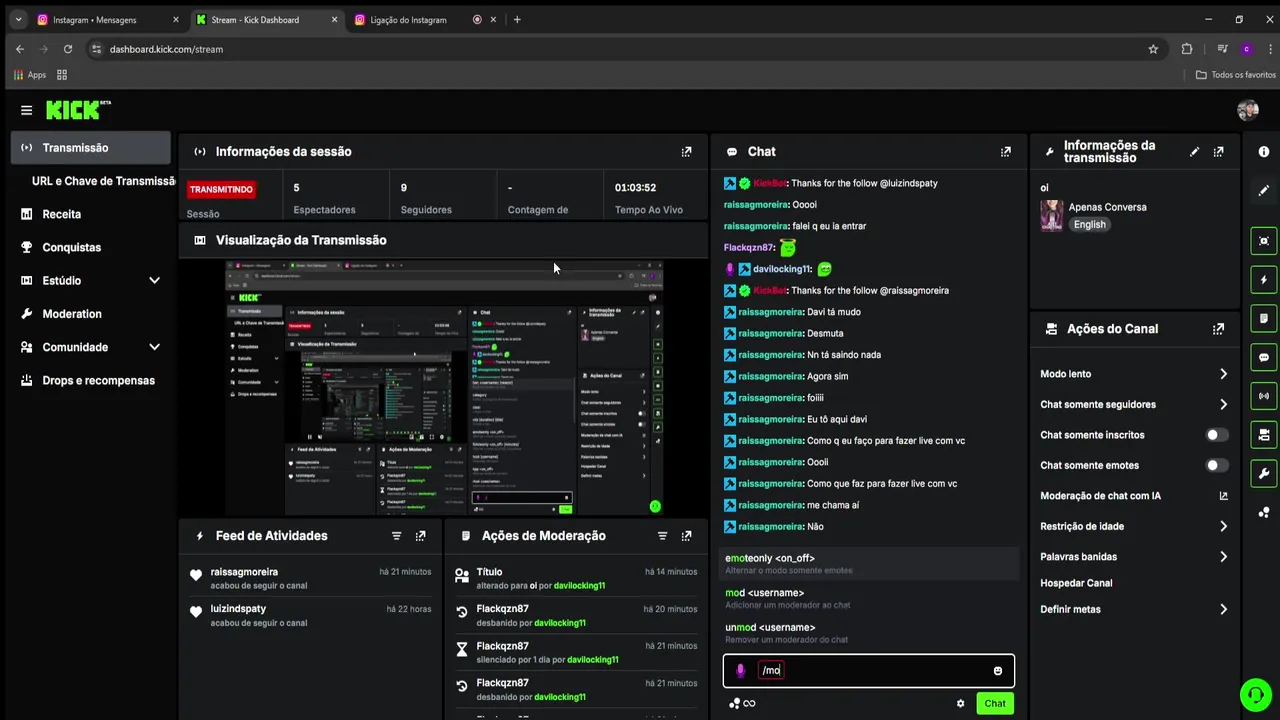The width and height of the screenshot is (1280, 720).
Task: Open Definir metas options
Action: (x=1134, y=610)
